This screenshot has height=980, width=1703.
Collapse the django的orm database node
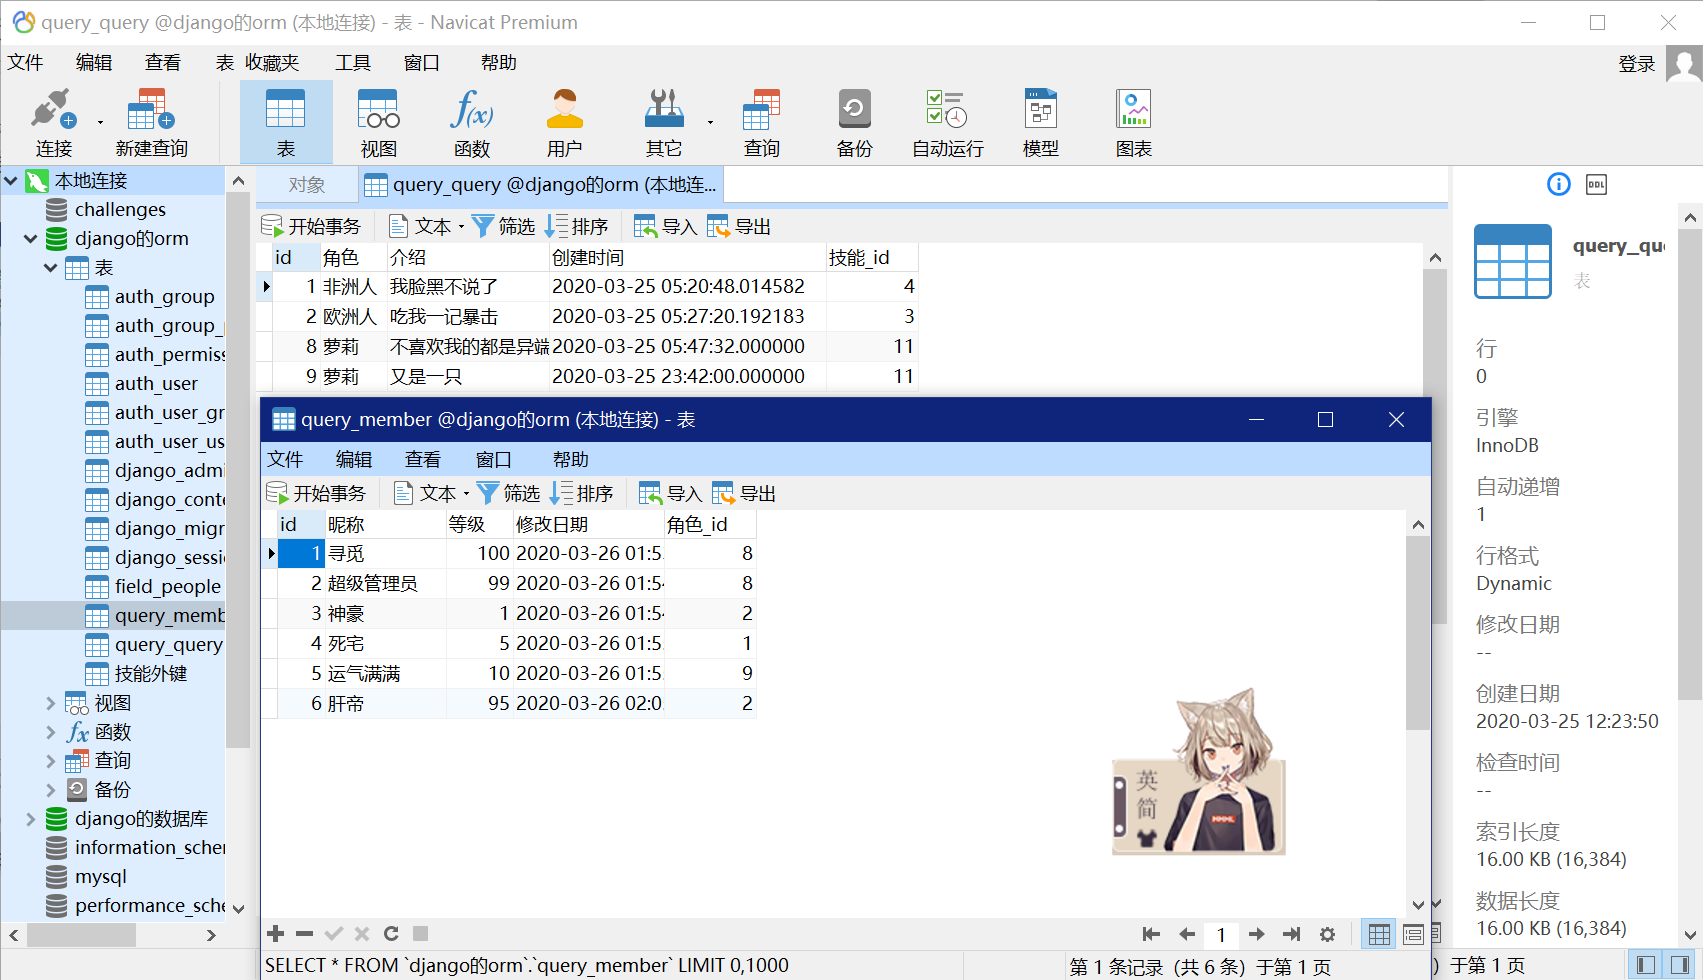(x=30, y=238)
